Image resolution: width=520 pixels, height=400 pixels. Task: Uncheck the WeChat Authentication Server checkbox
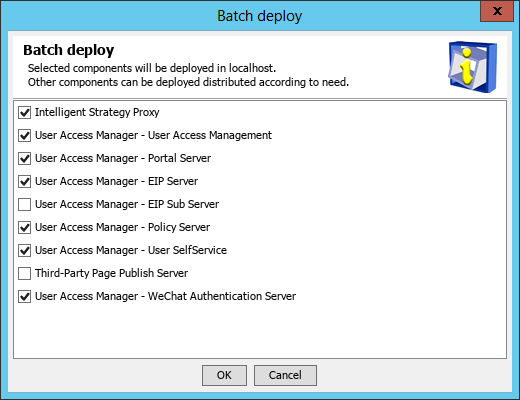(x=25, y=296)
